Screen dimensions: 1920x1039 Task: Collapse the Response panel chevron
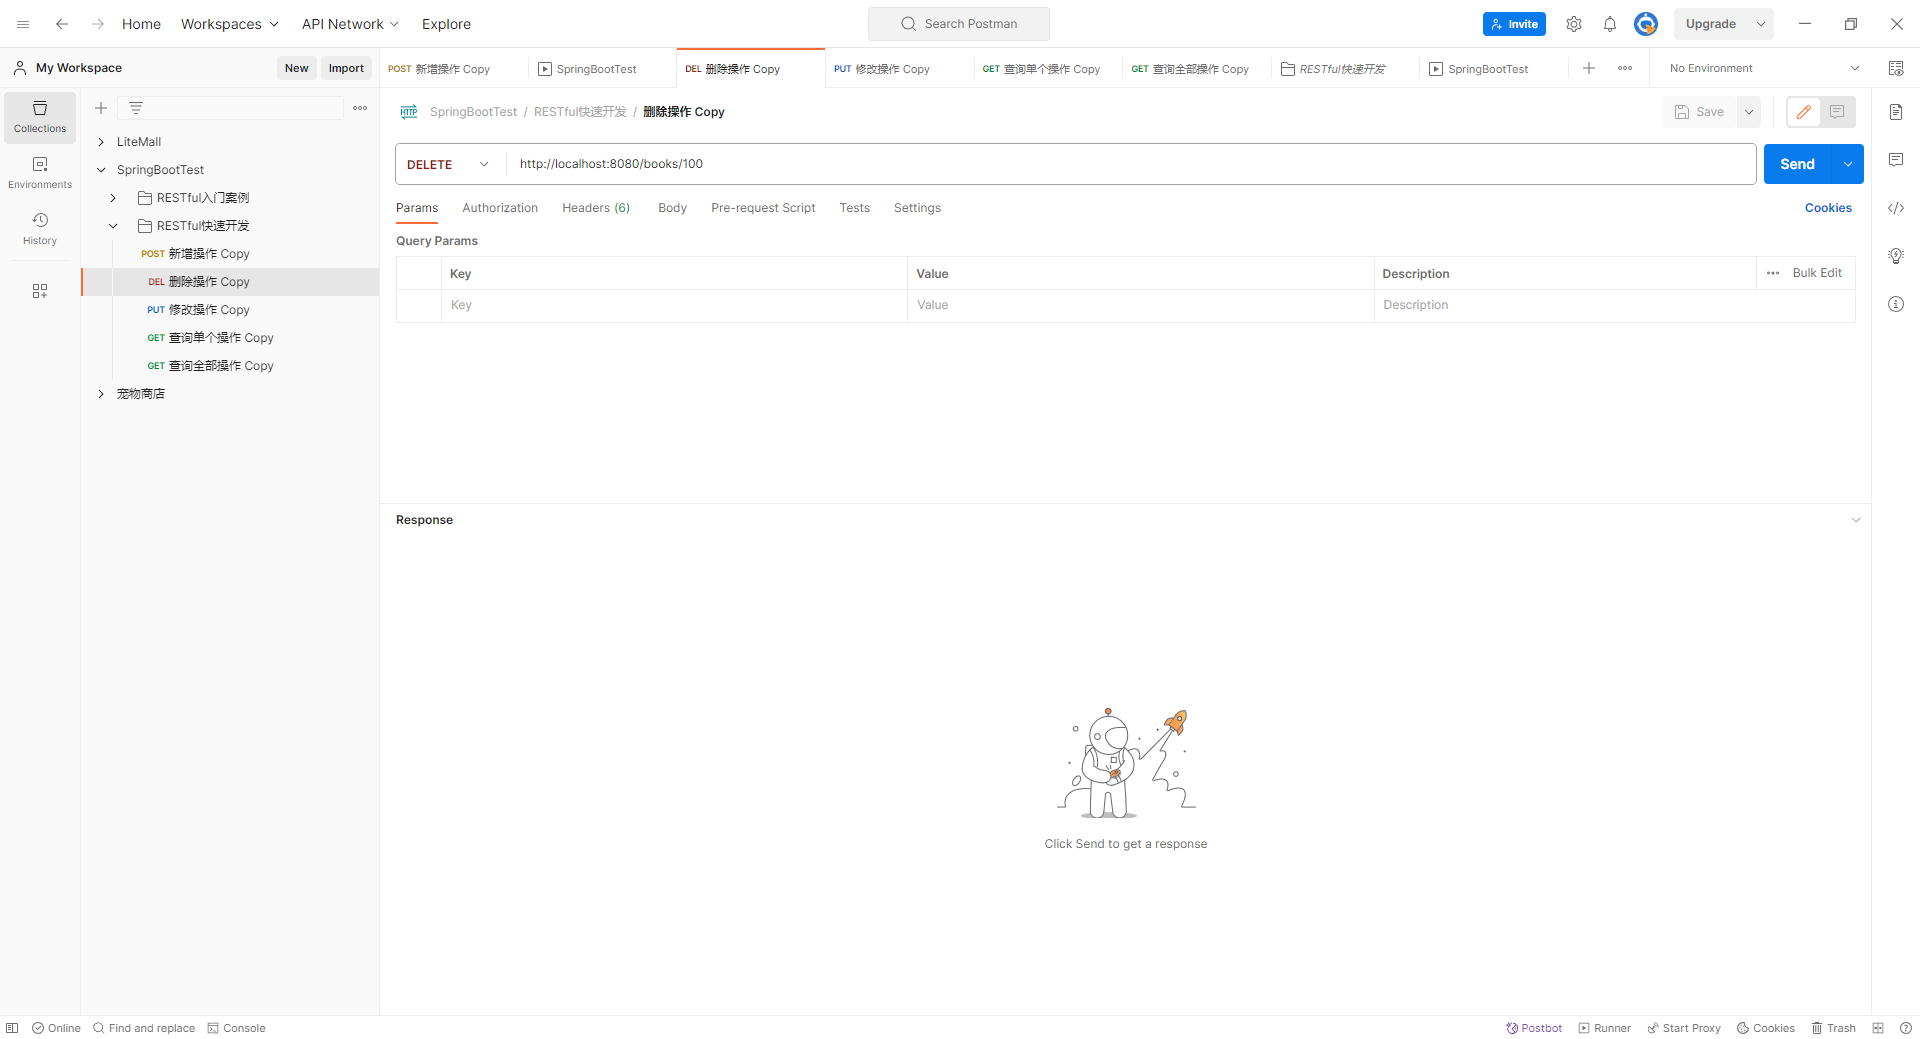1856,520
